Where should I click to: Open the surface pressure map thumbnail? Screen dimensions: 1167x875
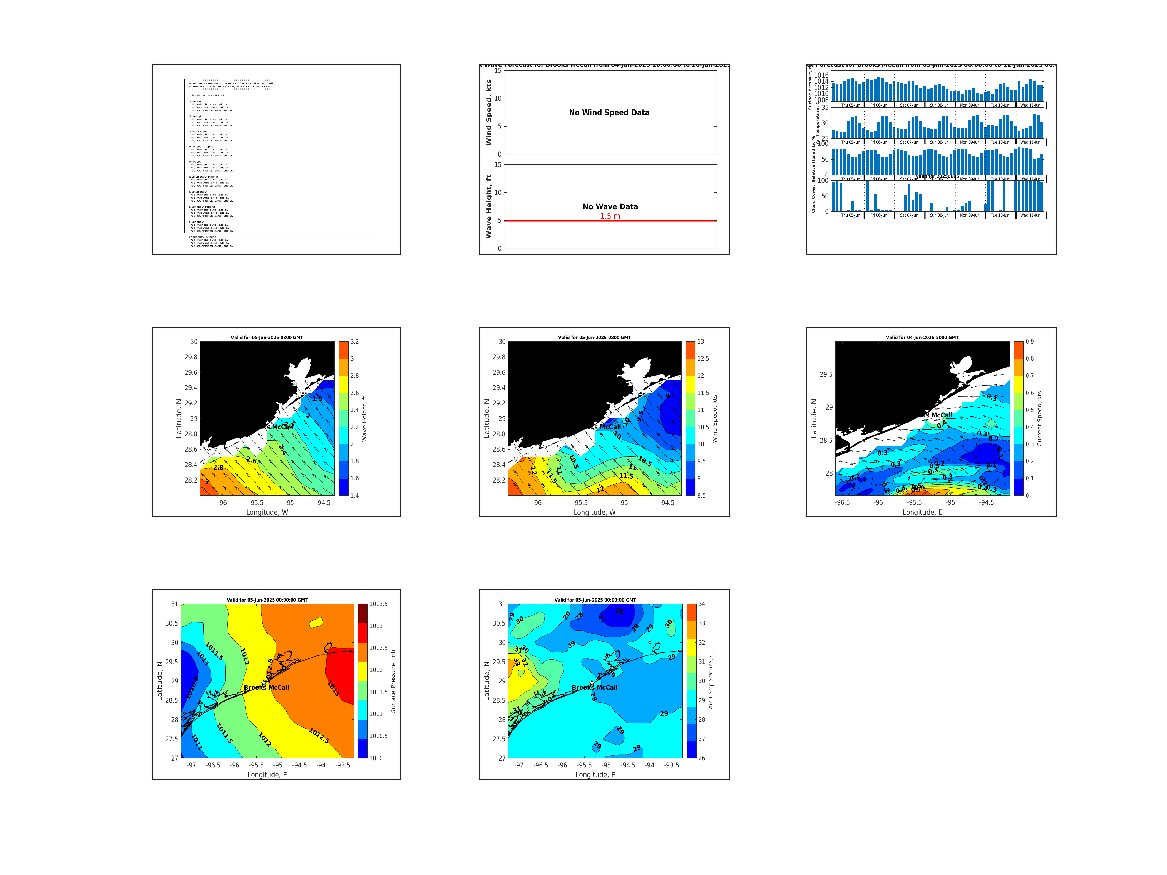point(276,685)
